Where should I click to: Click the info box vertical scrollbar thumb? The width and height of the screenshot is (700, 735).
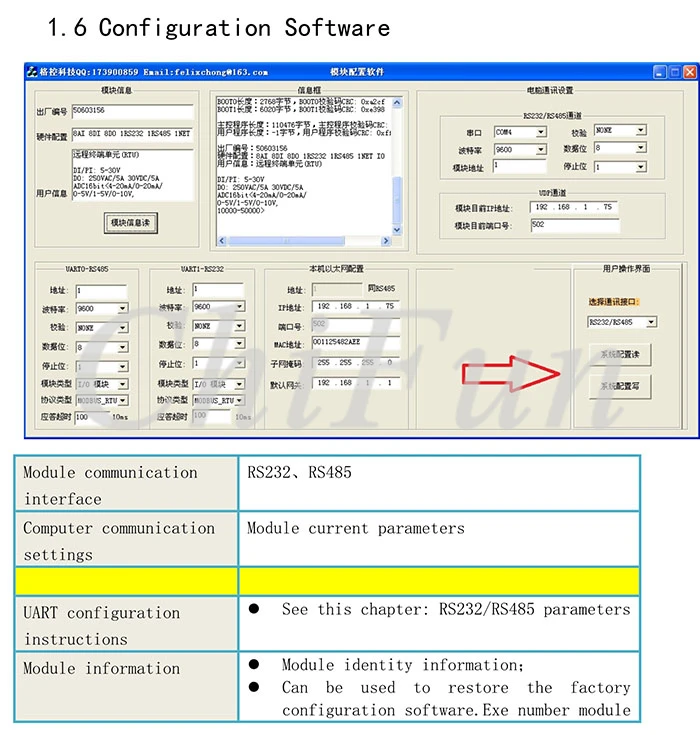pyautogui.click(x=397, y=201)
